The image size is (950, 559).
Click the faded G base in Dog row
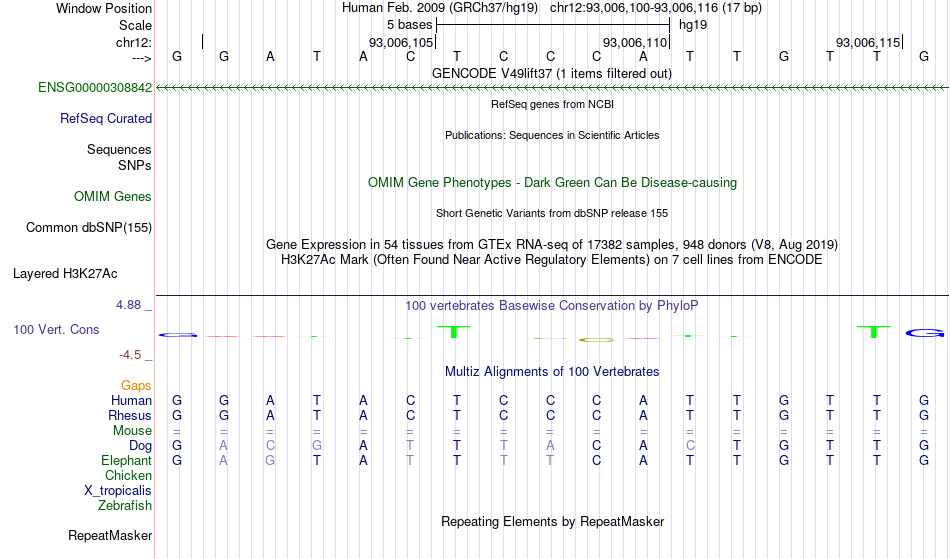click(317, 446)
